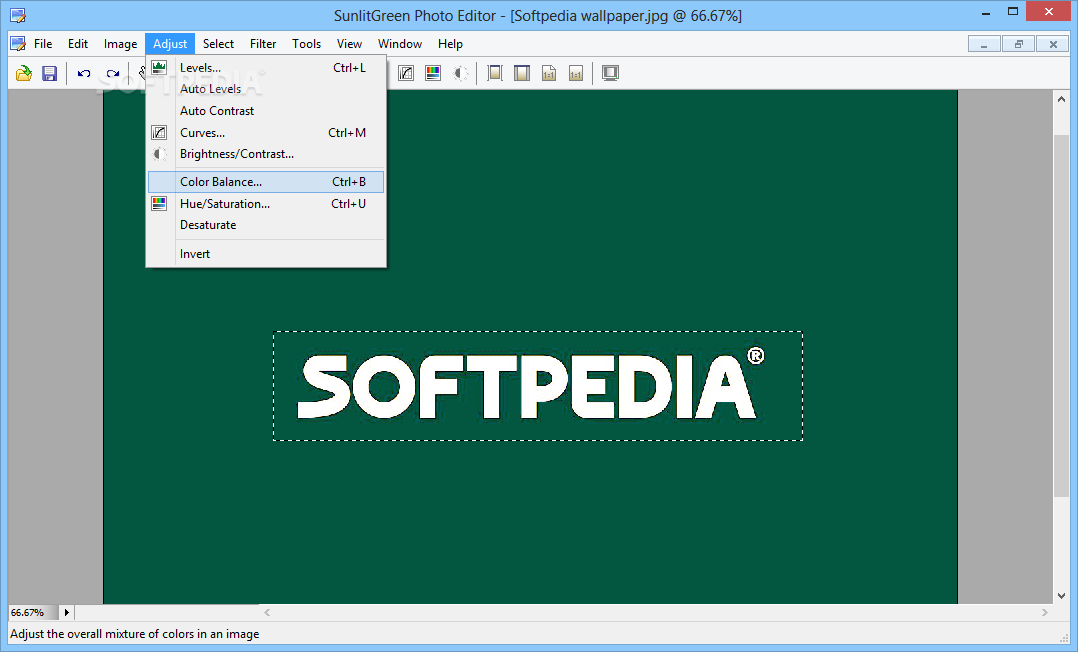This screenshot has height=652, width=1078.
Task: Click the Hue/Saturation icon in menu
Action: [x=159, y=204]
